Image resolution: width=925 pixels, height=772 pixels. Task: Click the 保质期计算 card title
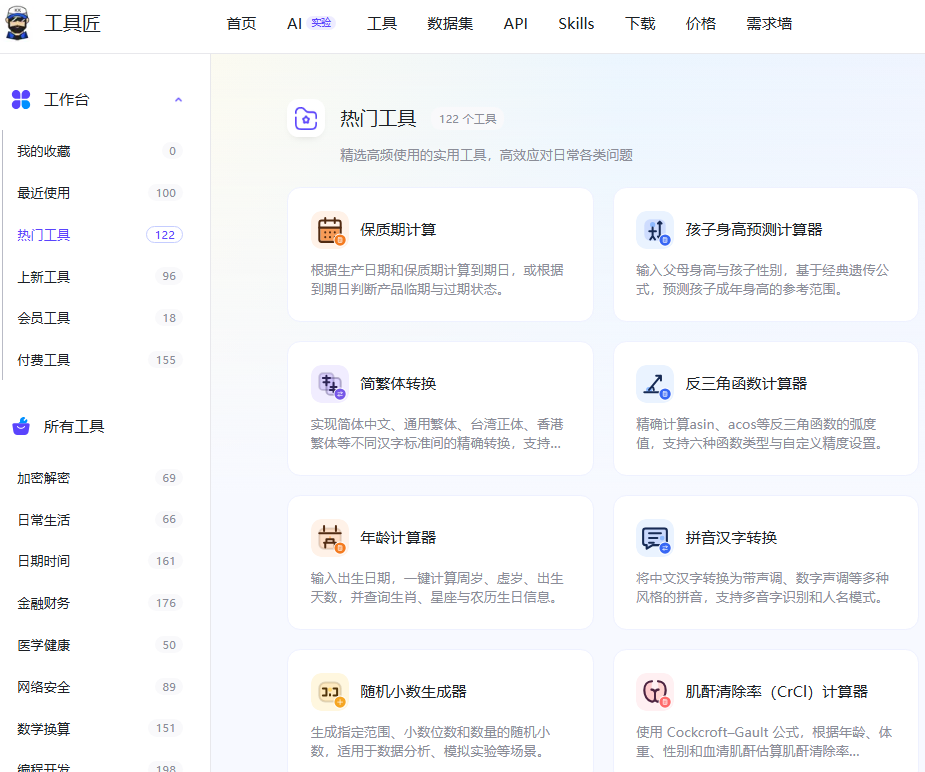pos(398,229)
